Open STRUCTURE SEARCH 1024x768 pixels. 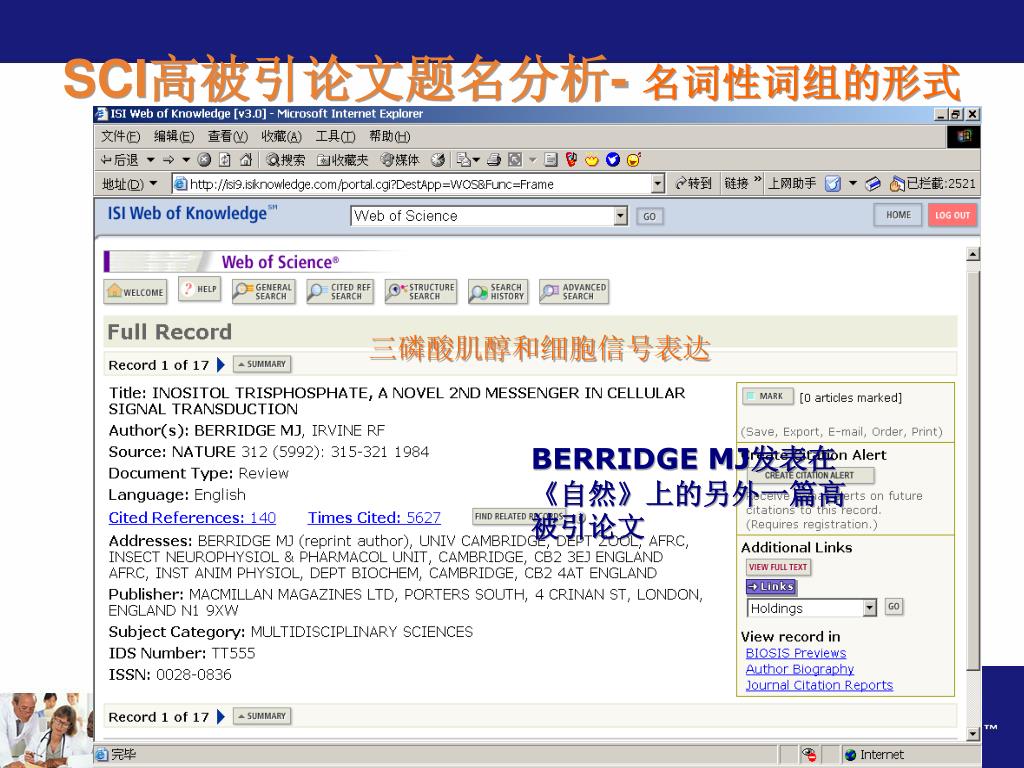coord(421,292)
